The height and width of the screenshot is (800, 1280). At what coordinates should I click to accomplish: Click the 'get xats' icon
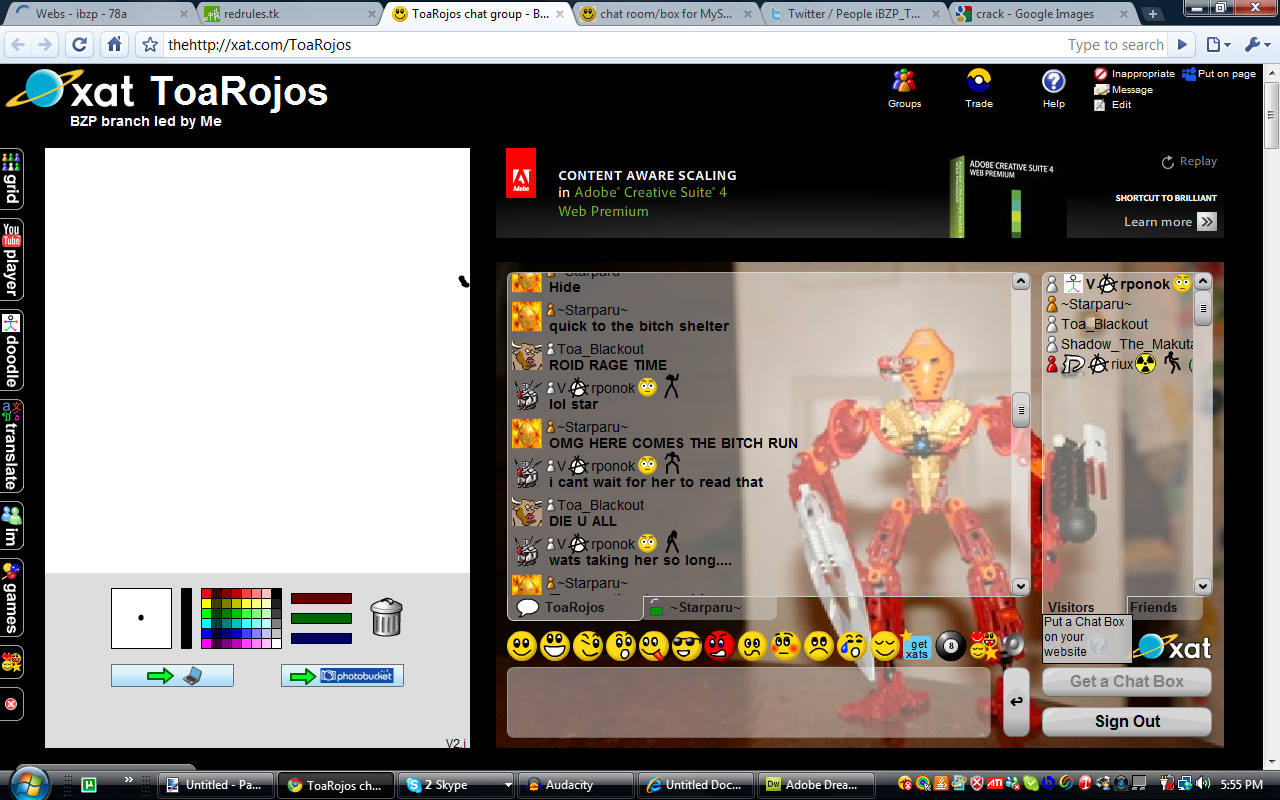(x=917, y=647)
